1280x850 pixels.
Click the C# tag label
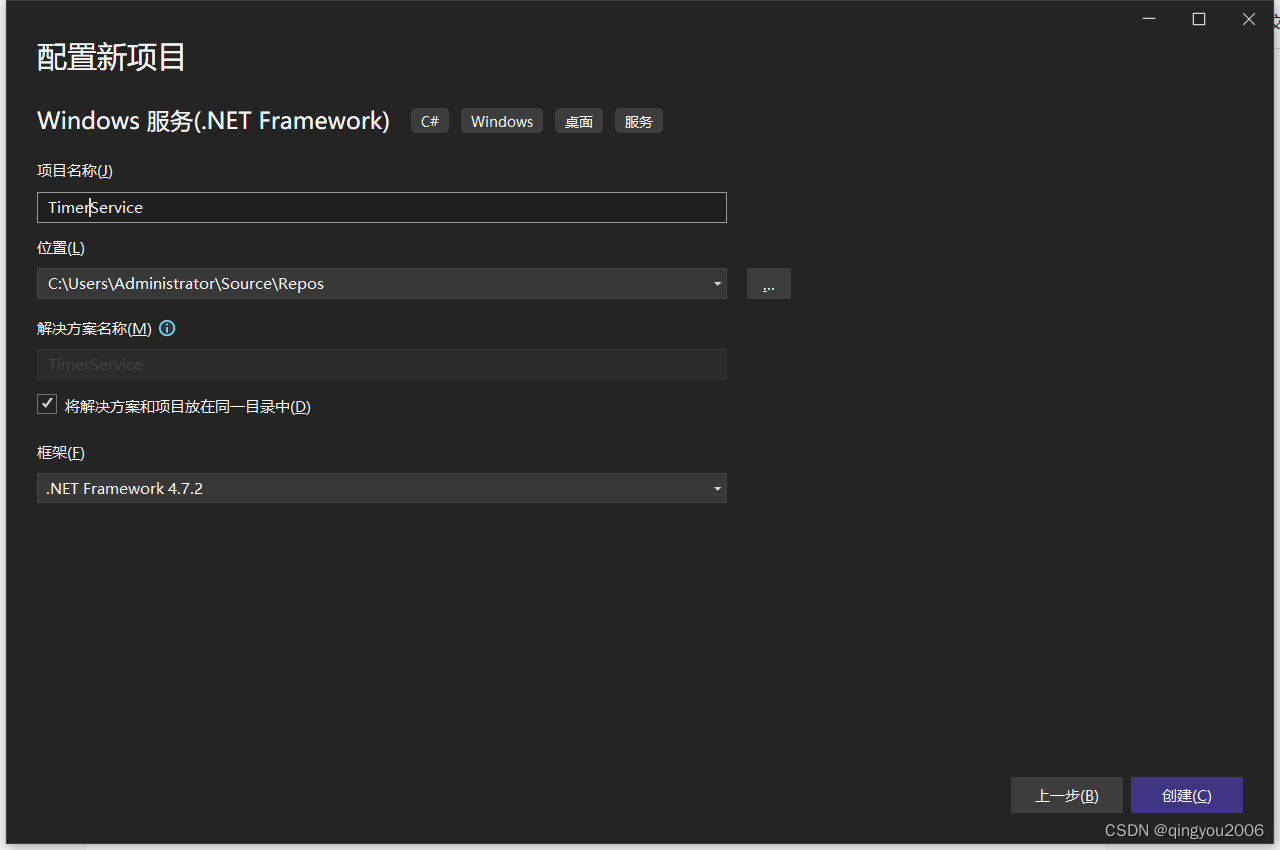click(x=430, y=121)
